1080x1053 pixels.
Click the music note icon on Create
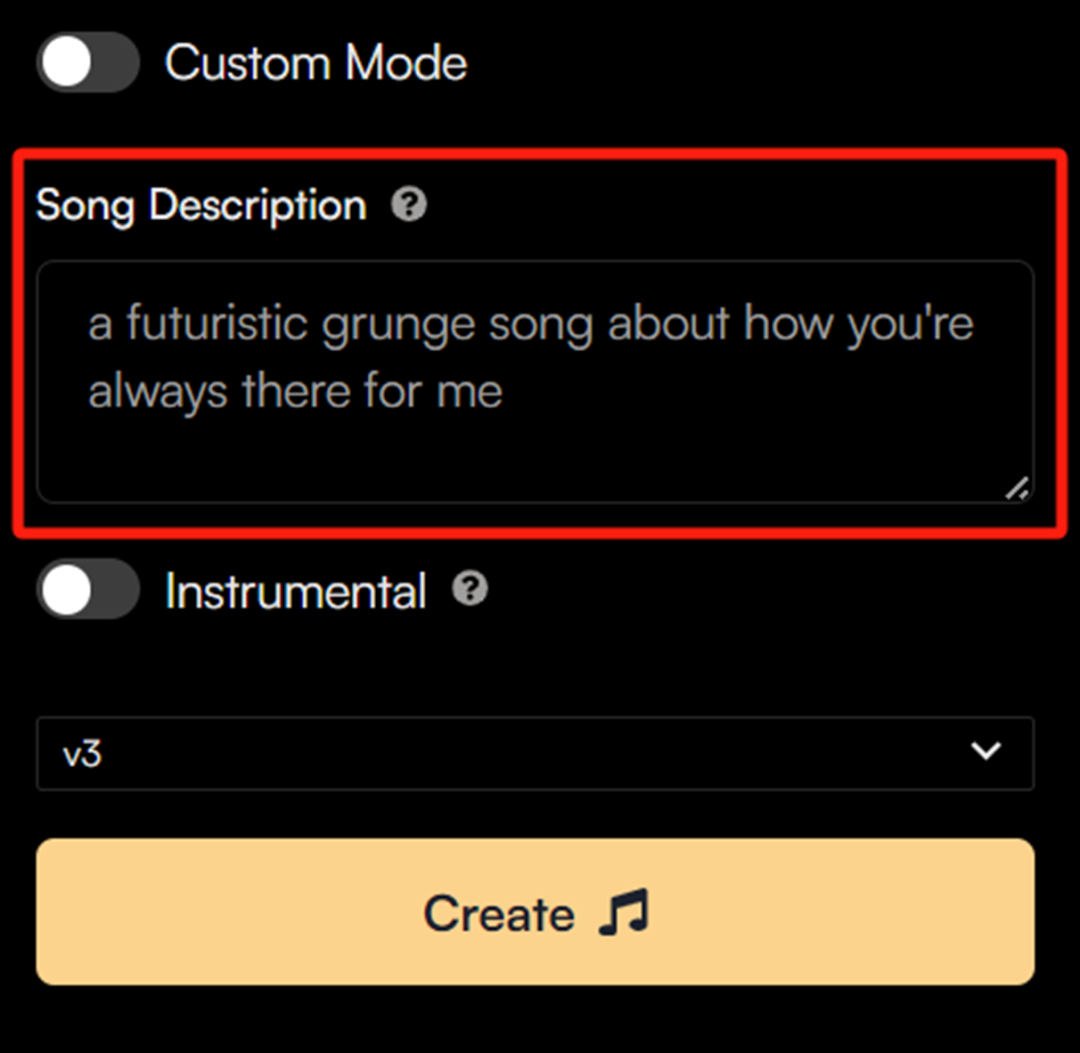(624, 913)
